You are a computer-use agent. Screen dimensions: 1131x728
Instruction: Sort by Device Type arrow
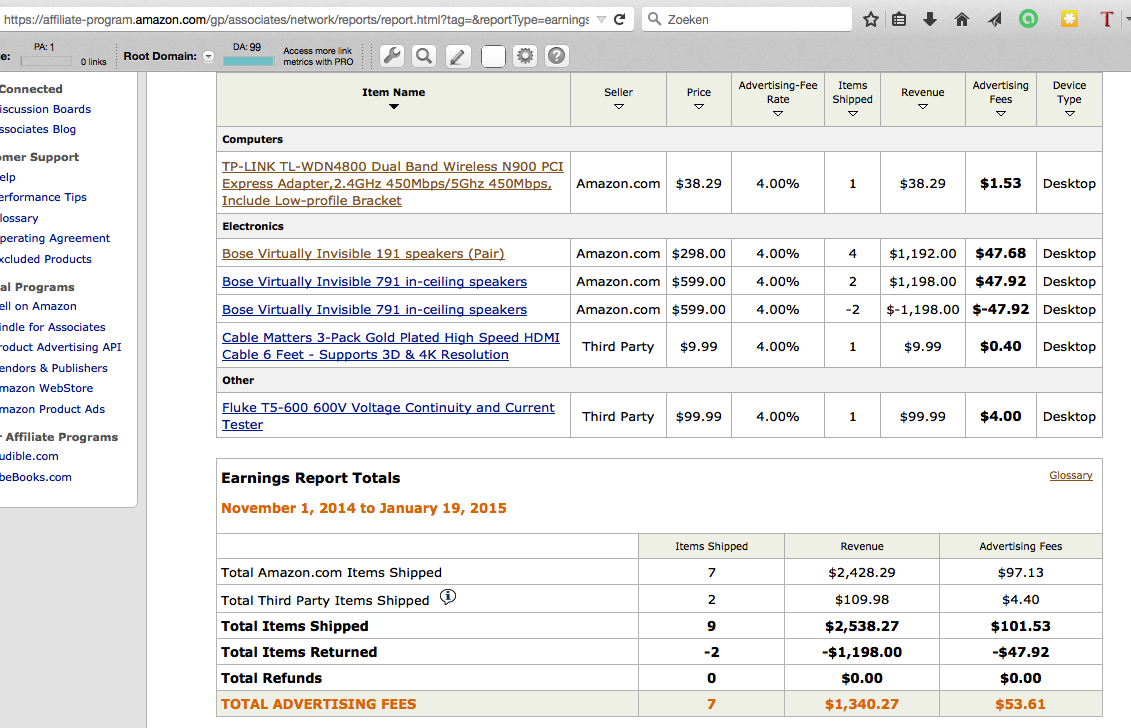click(x=1070, y=114)
